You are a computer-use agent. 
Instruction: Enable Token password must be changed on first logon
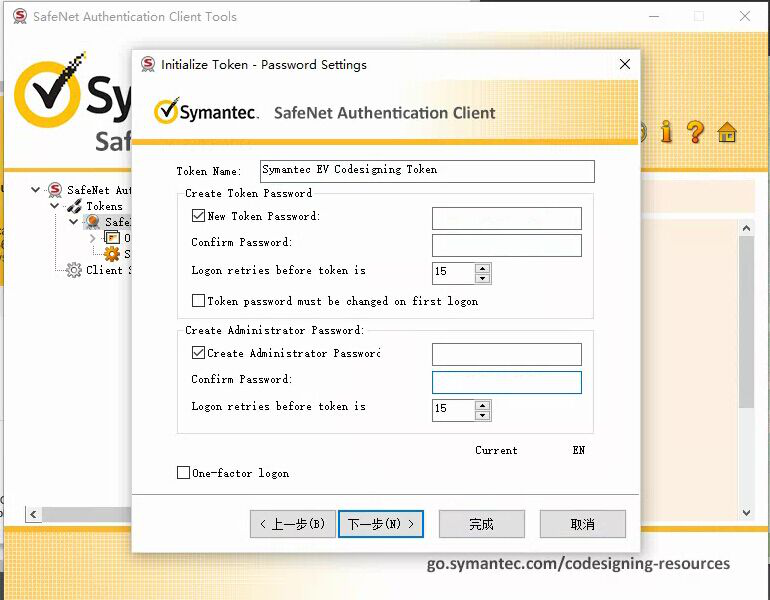198,300
